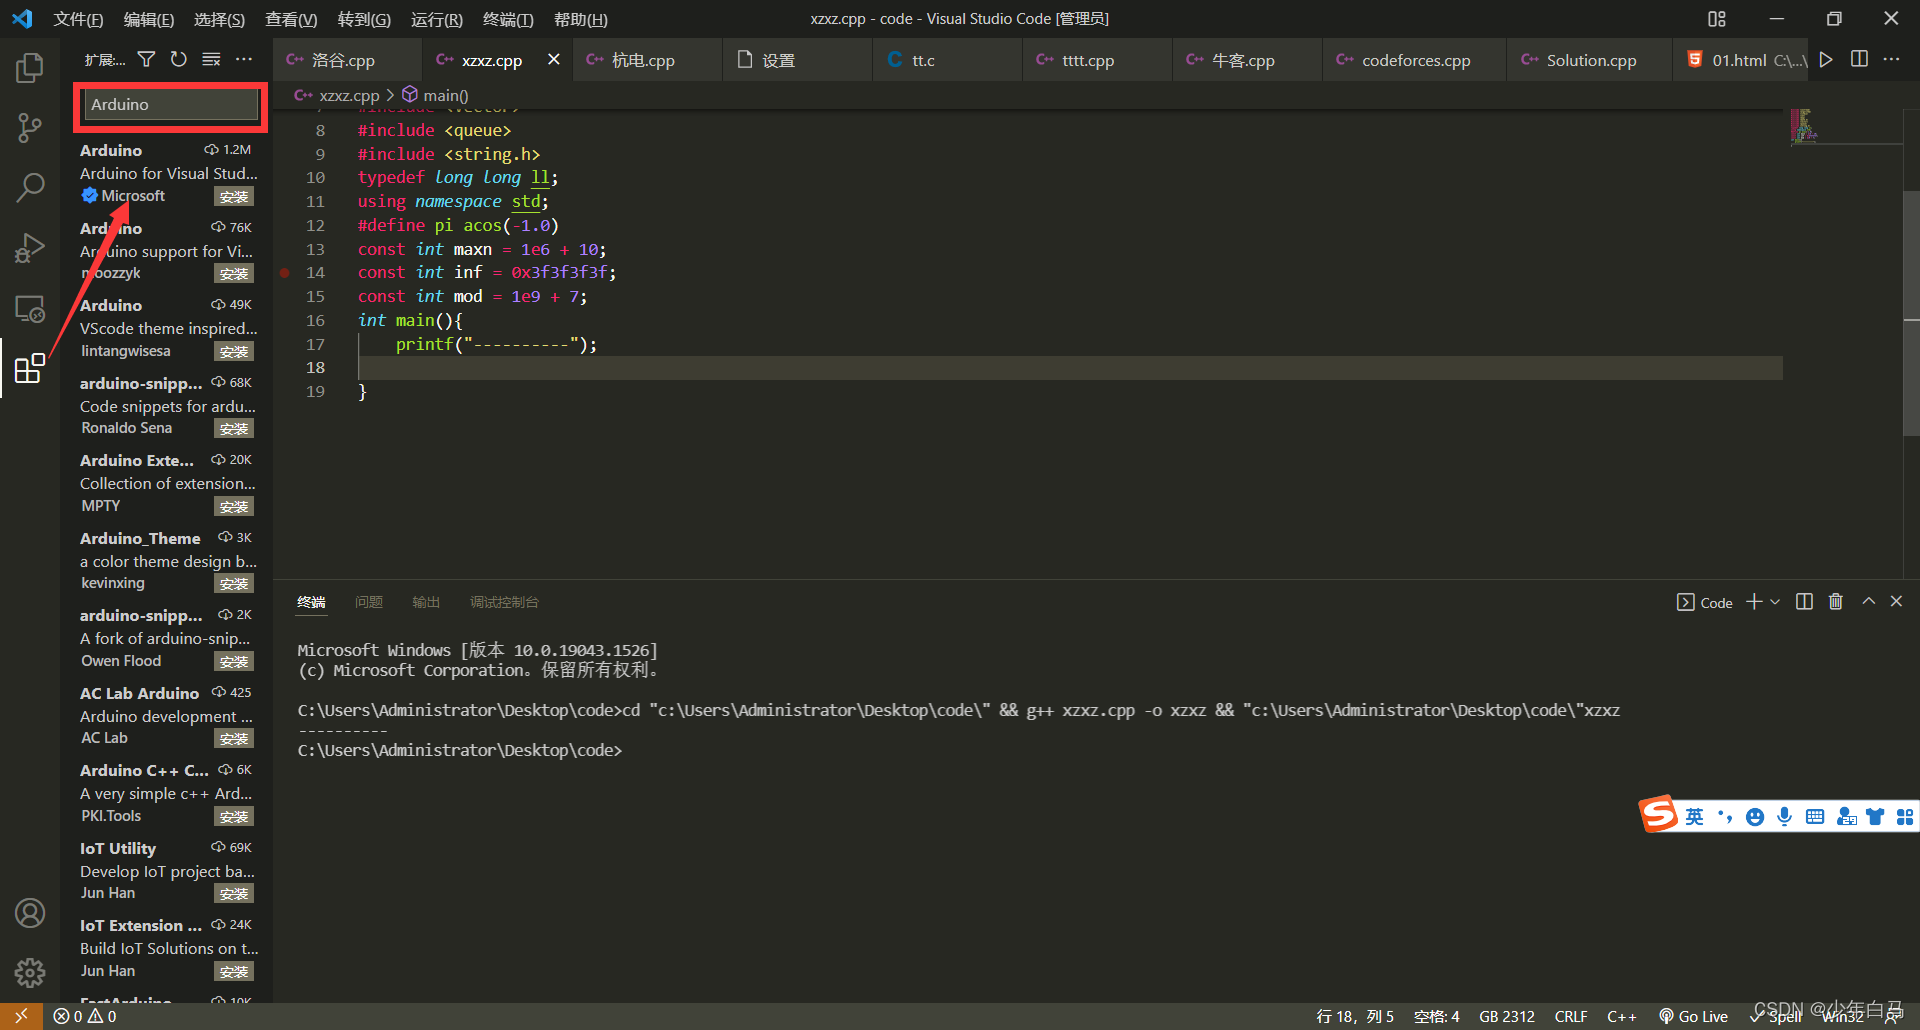1920x1030 pixels.
Task: Toggle breakpoint on line 14
Action: [285, 273]
